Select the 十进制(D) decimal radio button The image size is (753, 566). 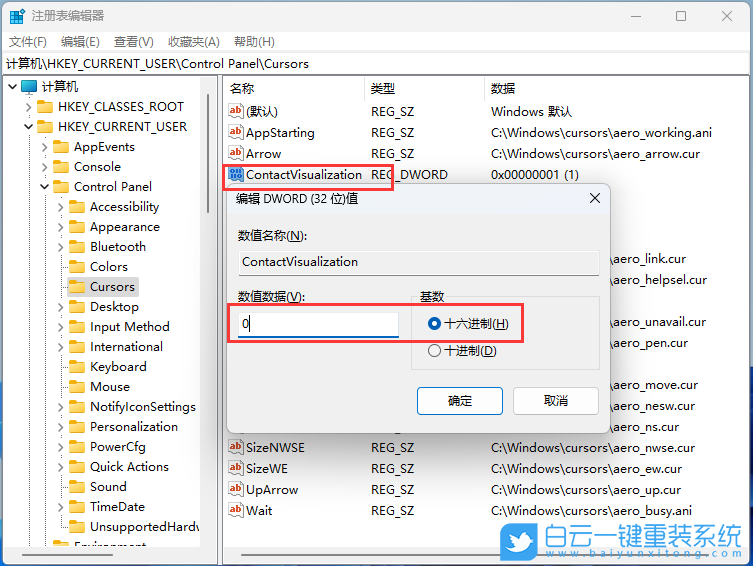pos(434,351)
